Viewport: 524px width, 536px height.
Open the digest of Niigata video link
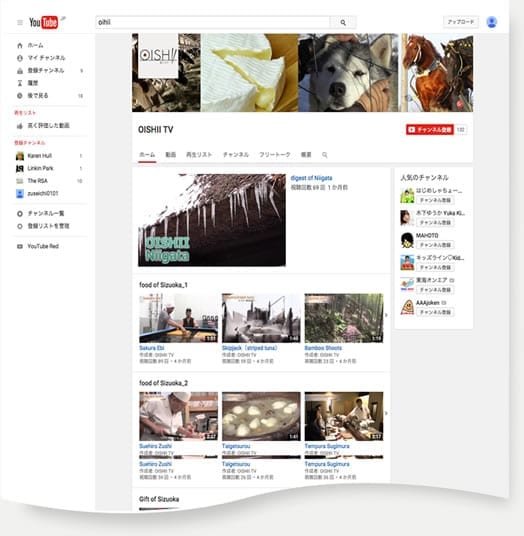coord(311,178)
